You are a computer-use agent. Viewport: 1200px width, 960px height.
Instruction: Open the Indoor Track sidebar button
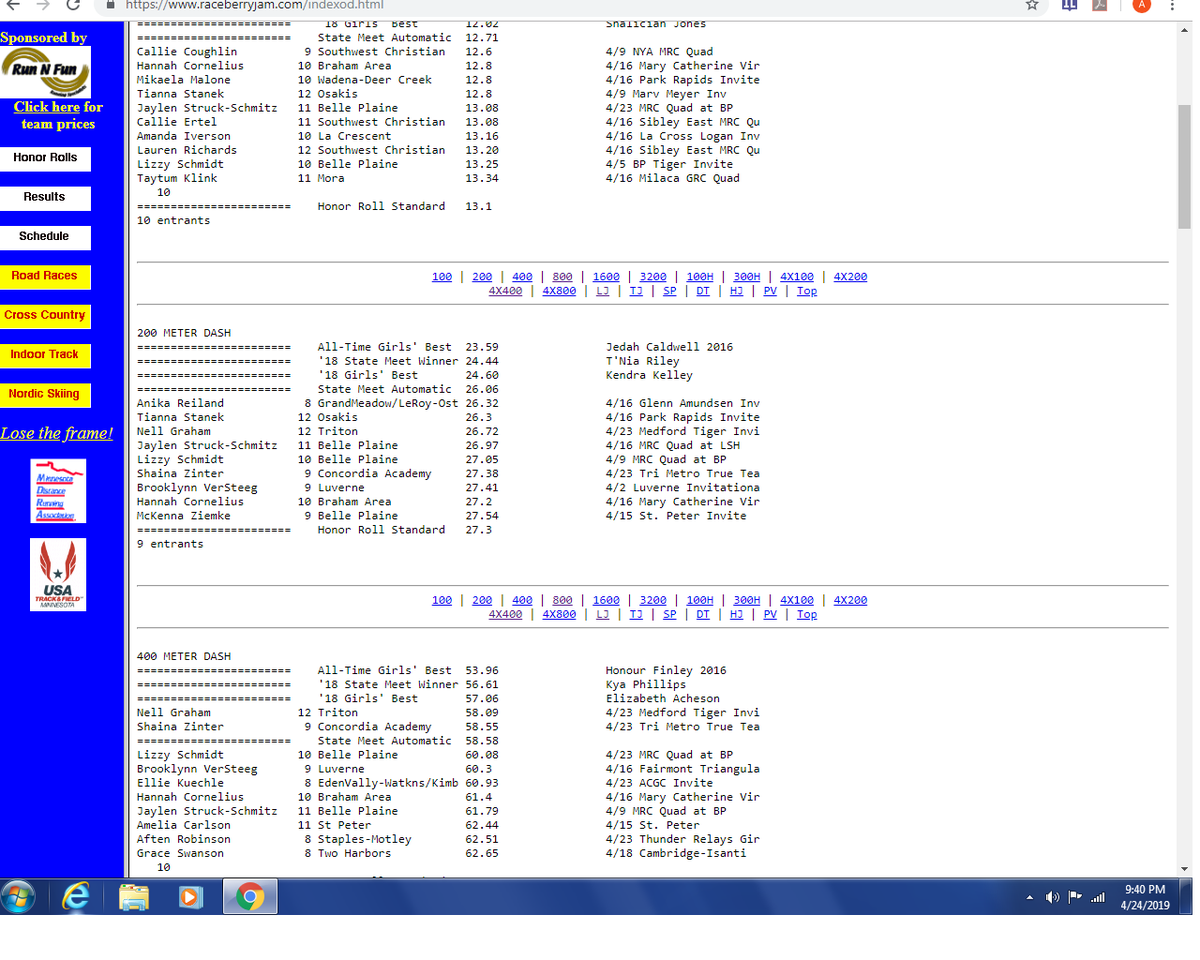[45, 355]
